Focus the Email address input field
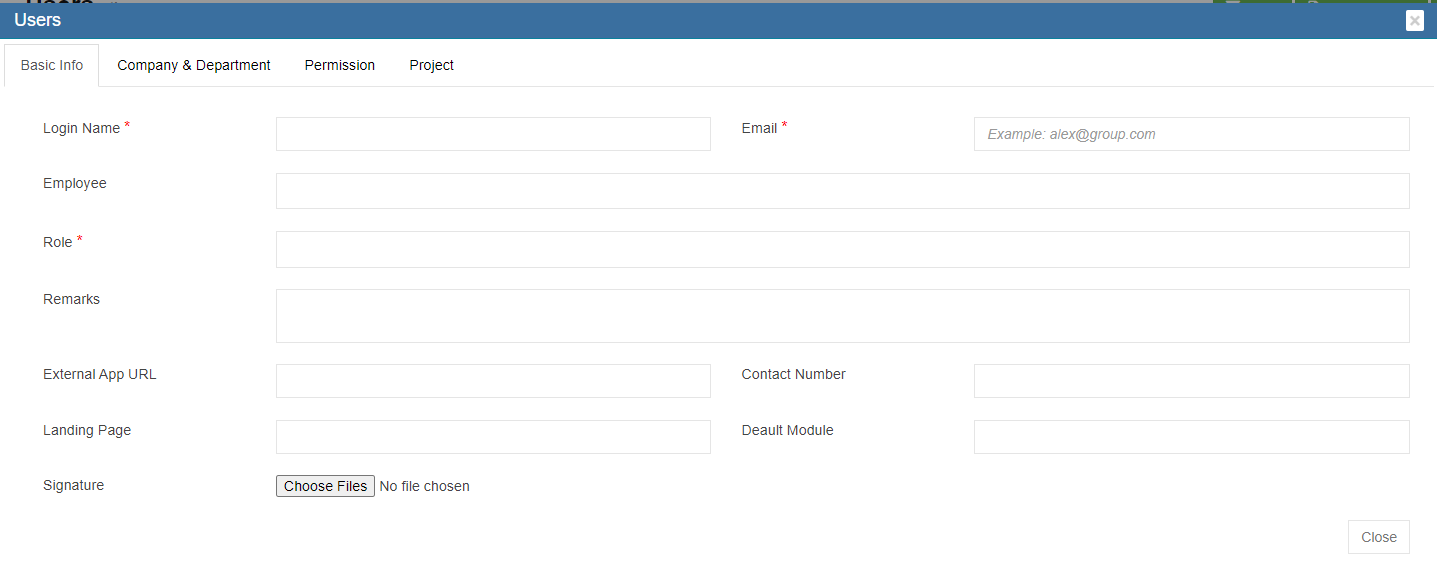Image resolution: width=1437 pixels, height=576 pixels. 1191,134
